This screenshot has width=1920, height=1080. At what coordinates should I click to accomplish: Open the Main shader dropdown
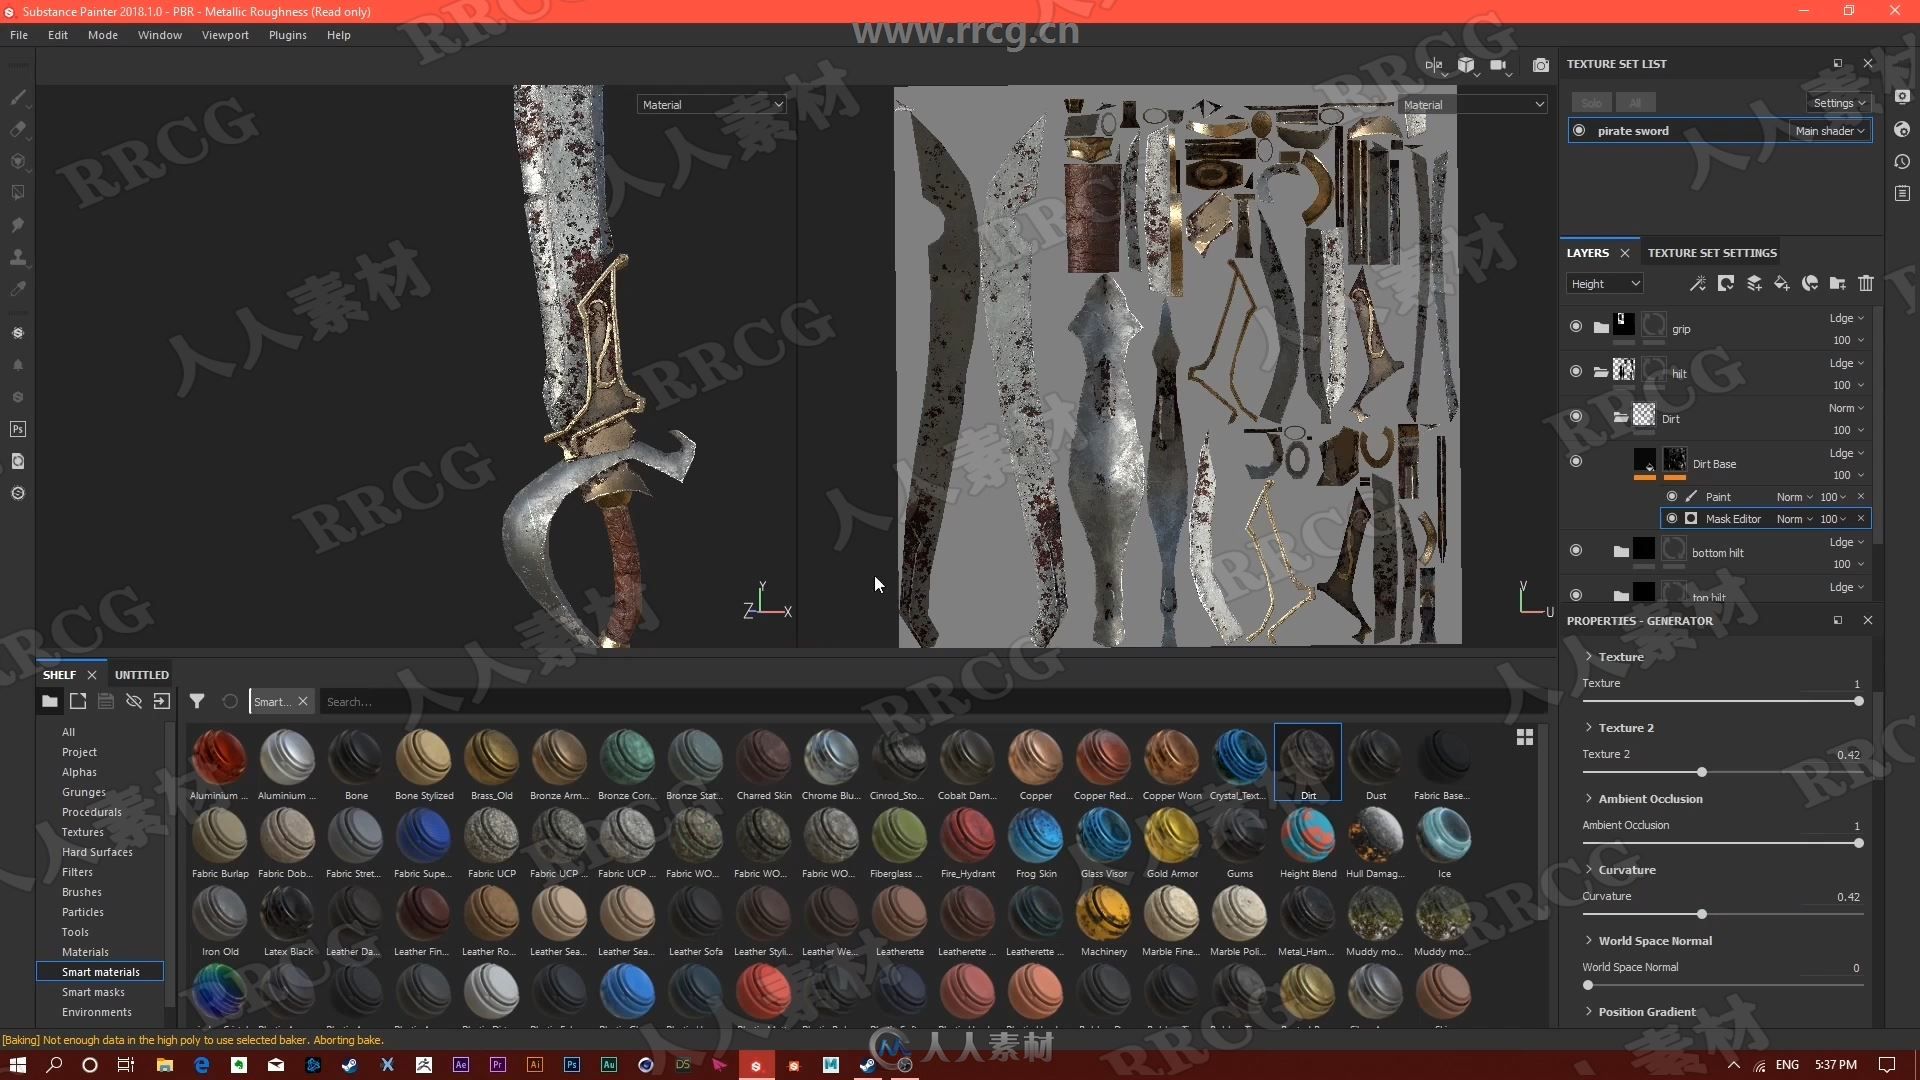[1830, 131]
